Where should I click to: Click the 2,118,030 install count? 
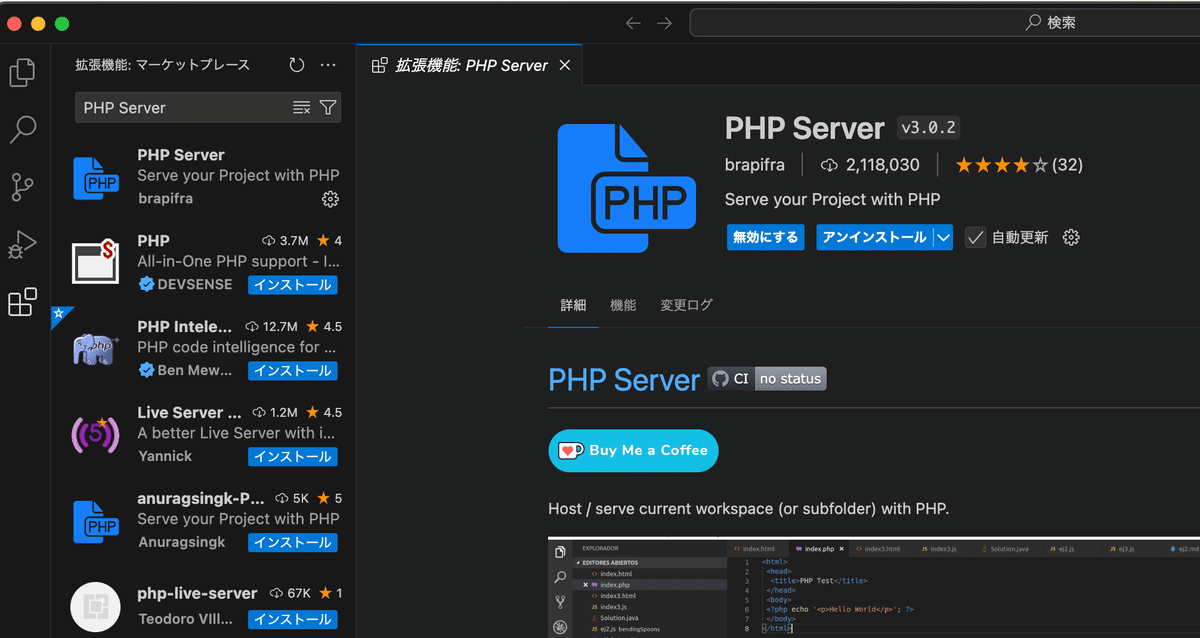[869, 165]
